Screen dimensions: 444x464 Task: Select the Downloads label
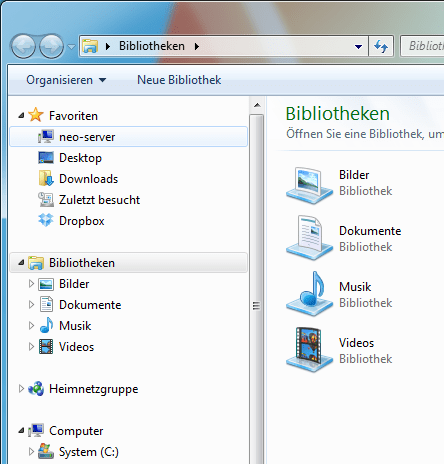pyautogui.click(x=88, y=179)
